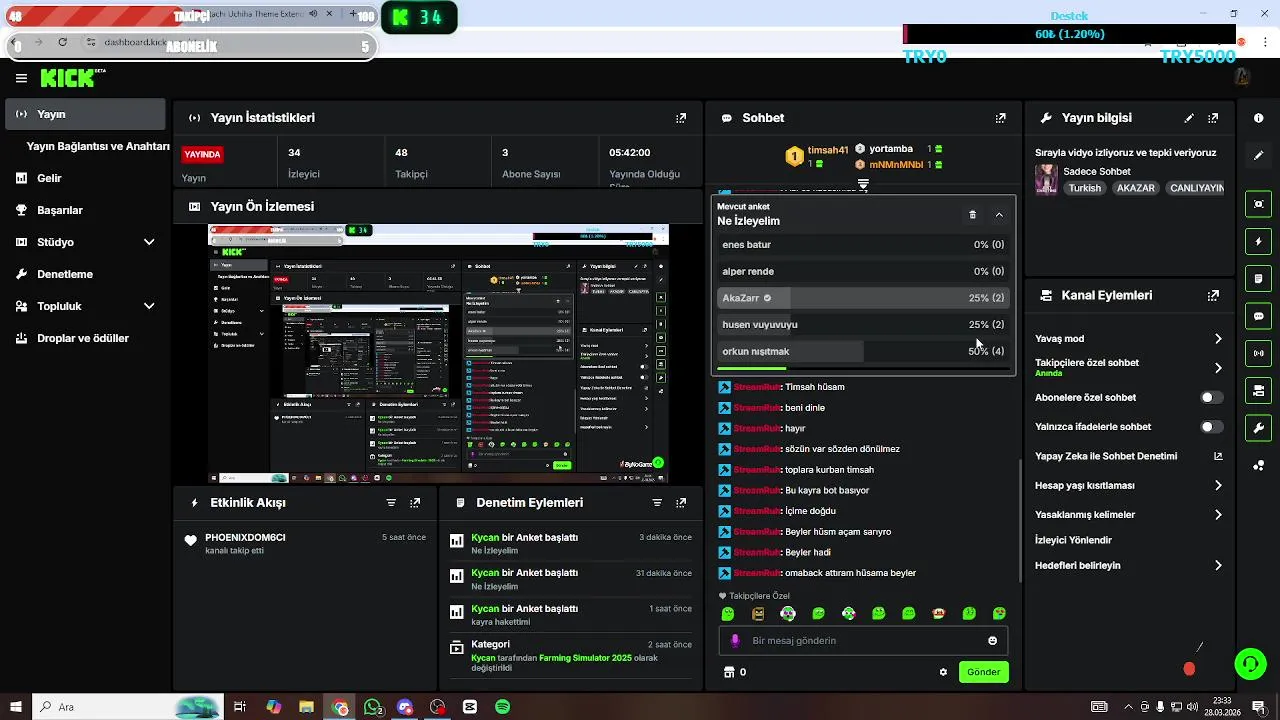This screenshot has height=720, width=1280.
Task: Toggle the wrench widget icon in sidebar
Action: tap(1258, 427)
